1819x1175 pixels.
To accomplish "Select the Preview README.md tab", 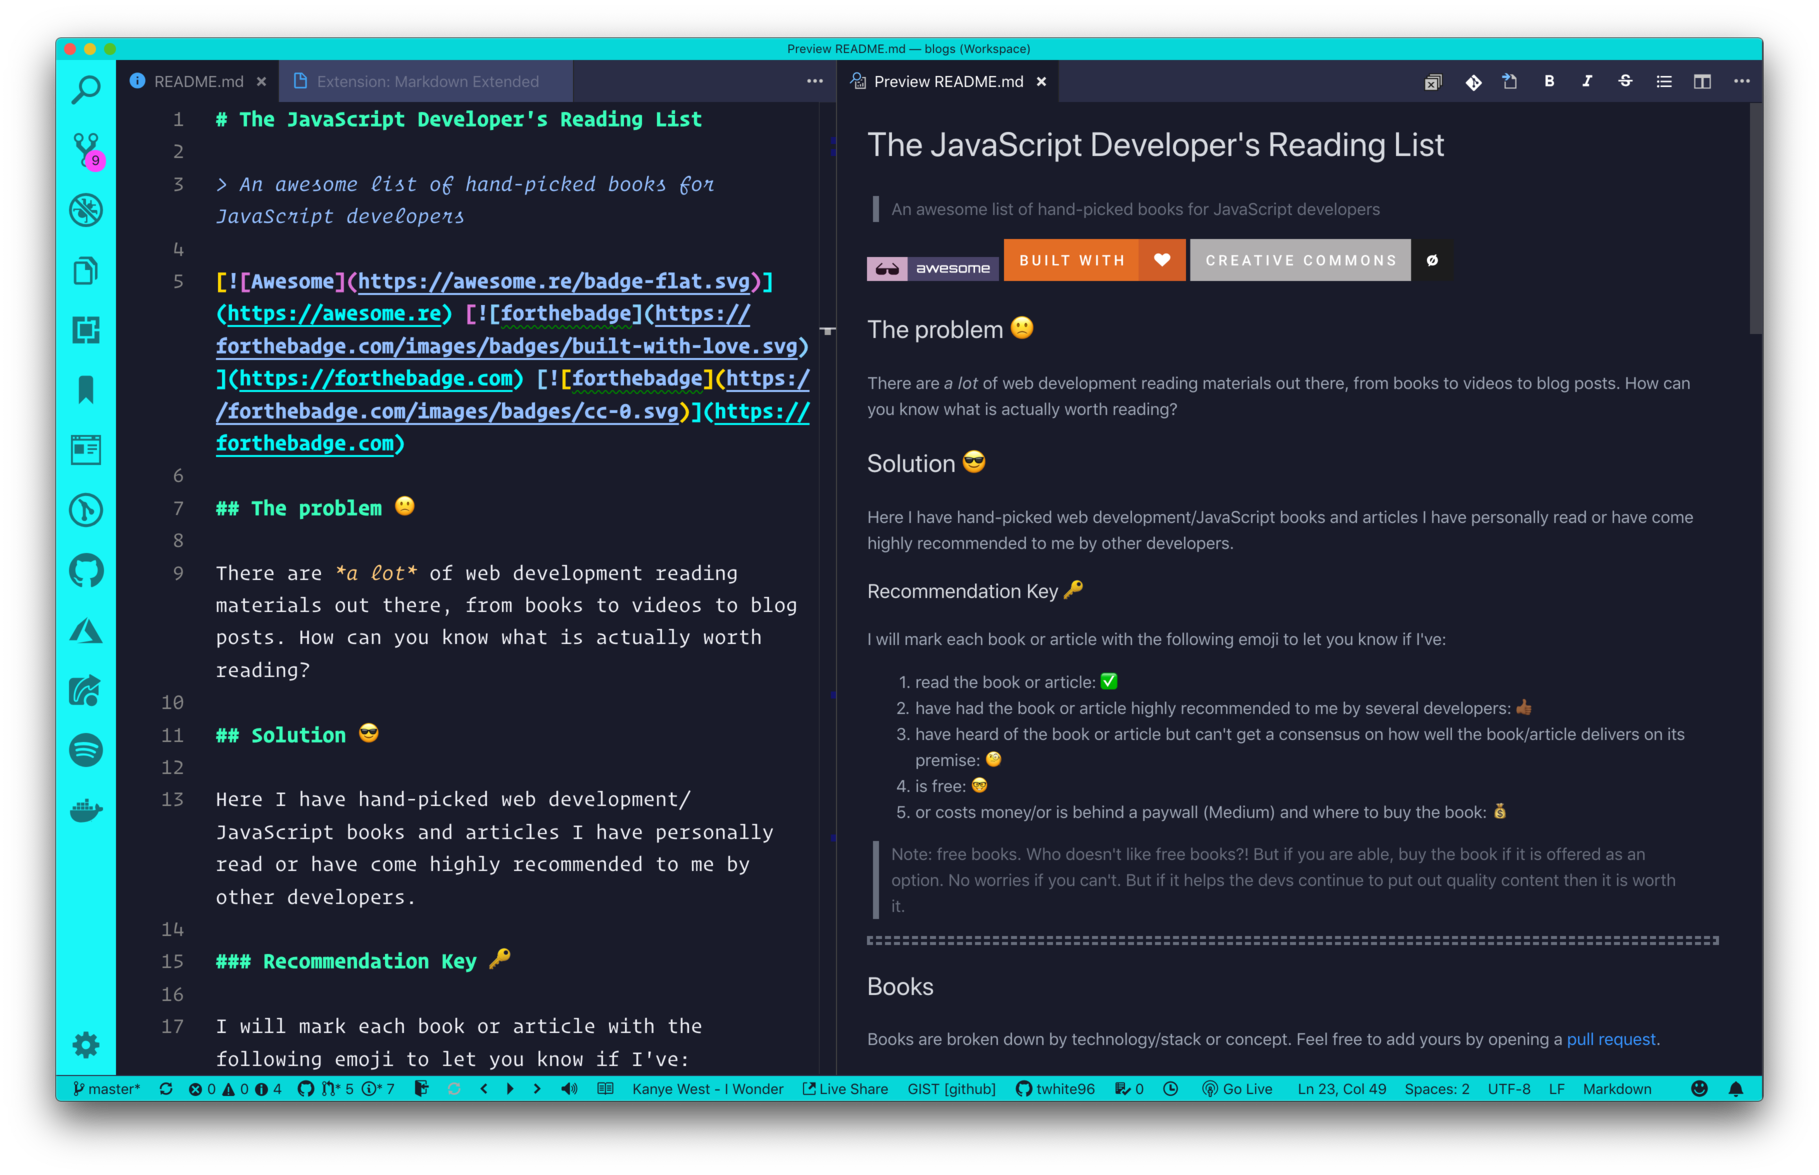I will (x=948, y=82).
